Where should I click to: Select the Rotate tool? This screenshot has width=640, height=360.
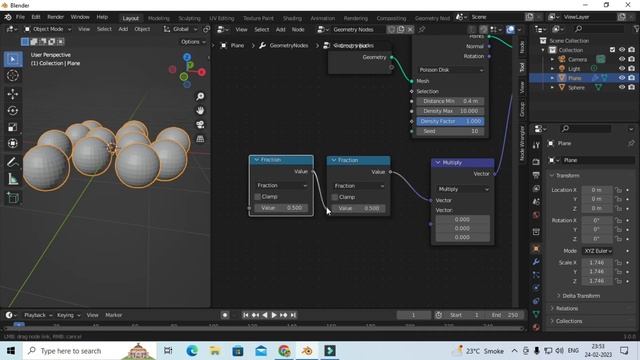[13, 111]
